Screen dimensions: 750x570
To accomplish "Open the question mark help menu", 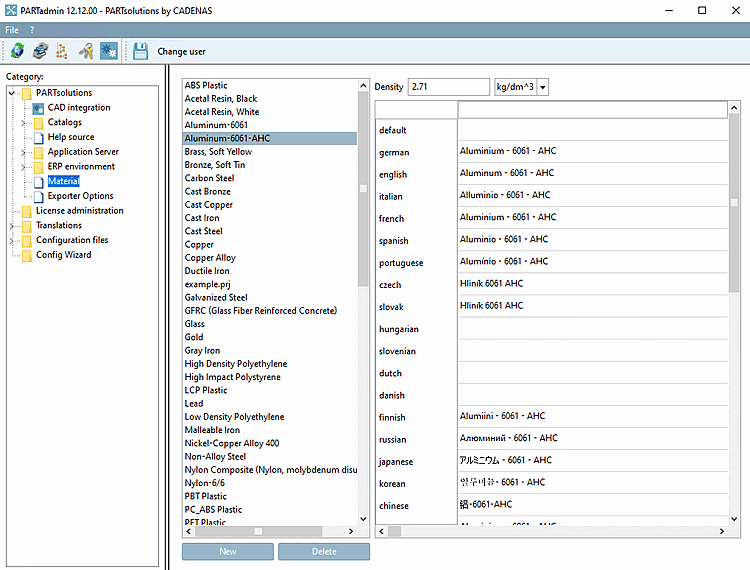I will tap(32, 30).
